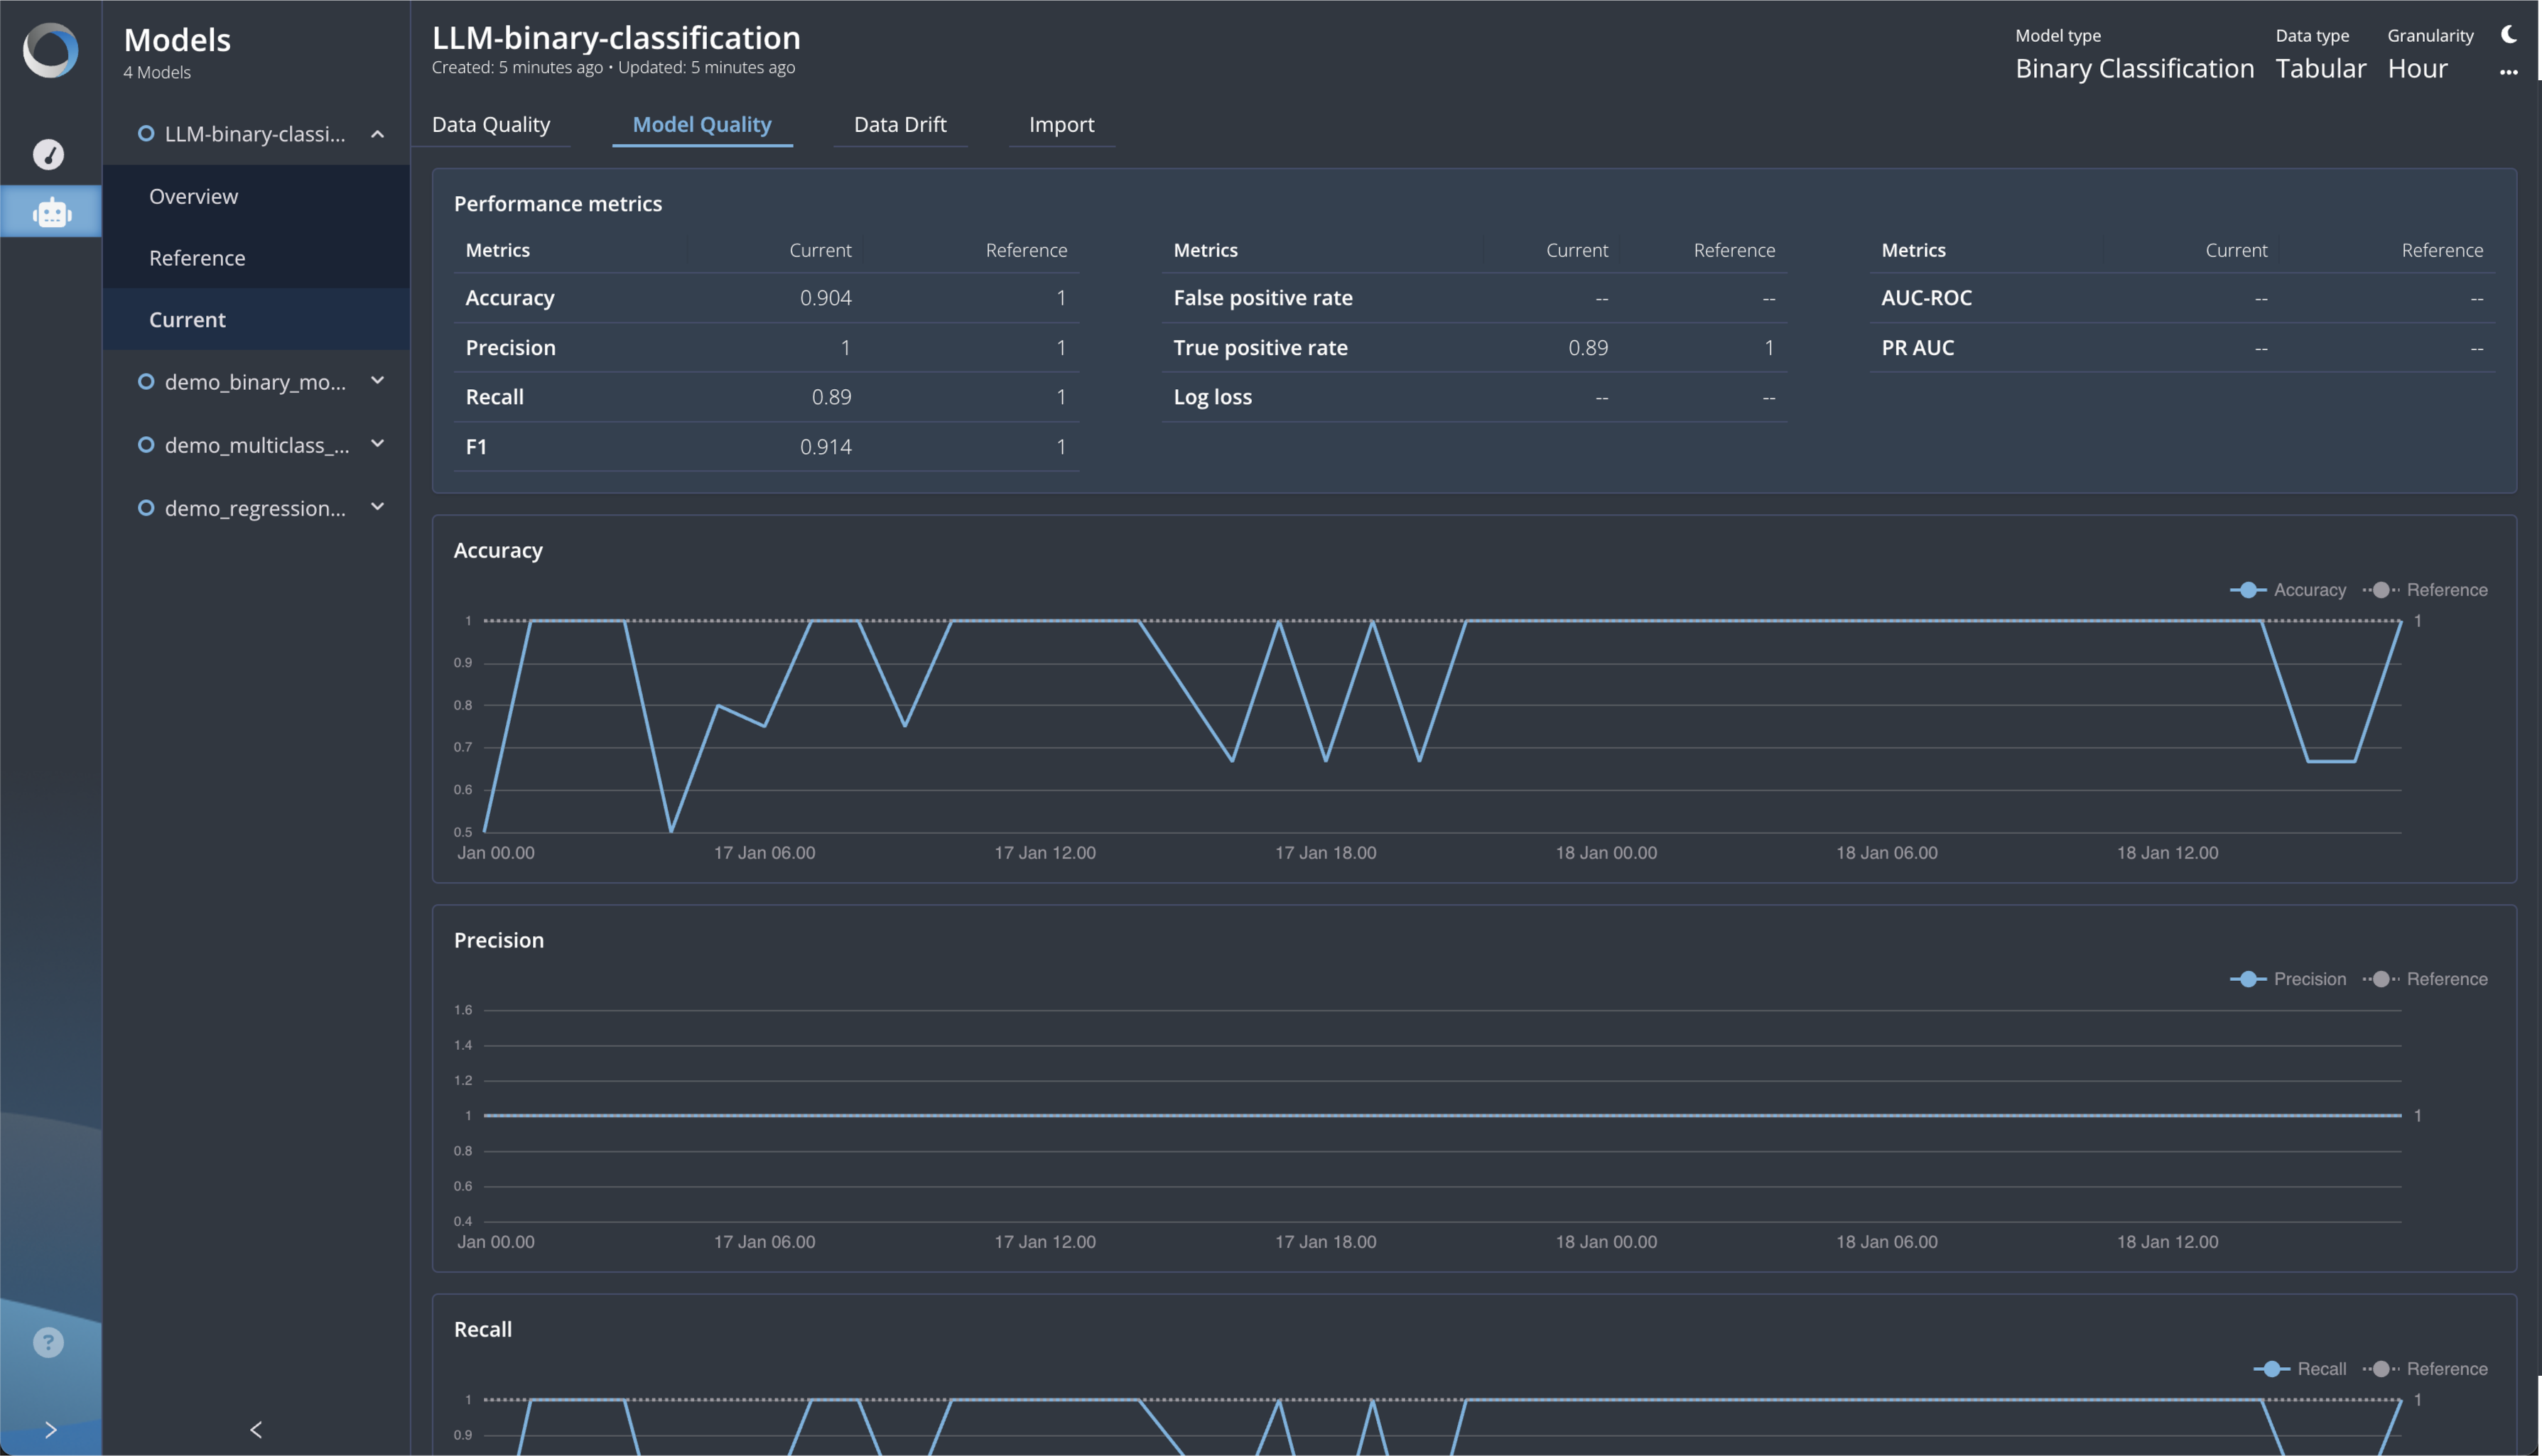Viewport: 2542px width, 1456px height.
Task: Select the demo_multiclass_... model
Action: tap(257, 445)
